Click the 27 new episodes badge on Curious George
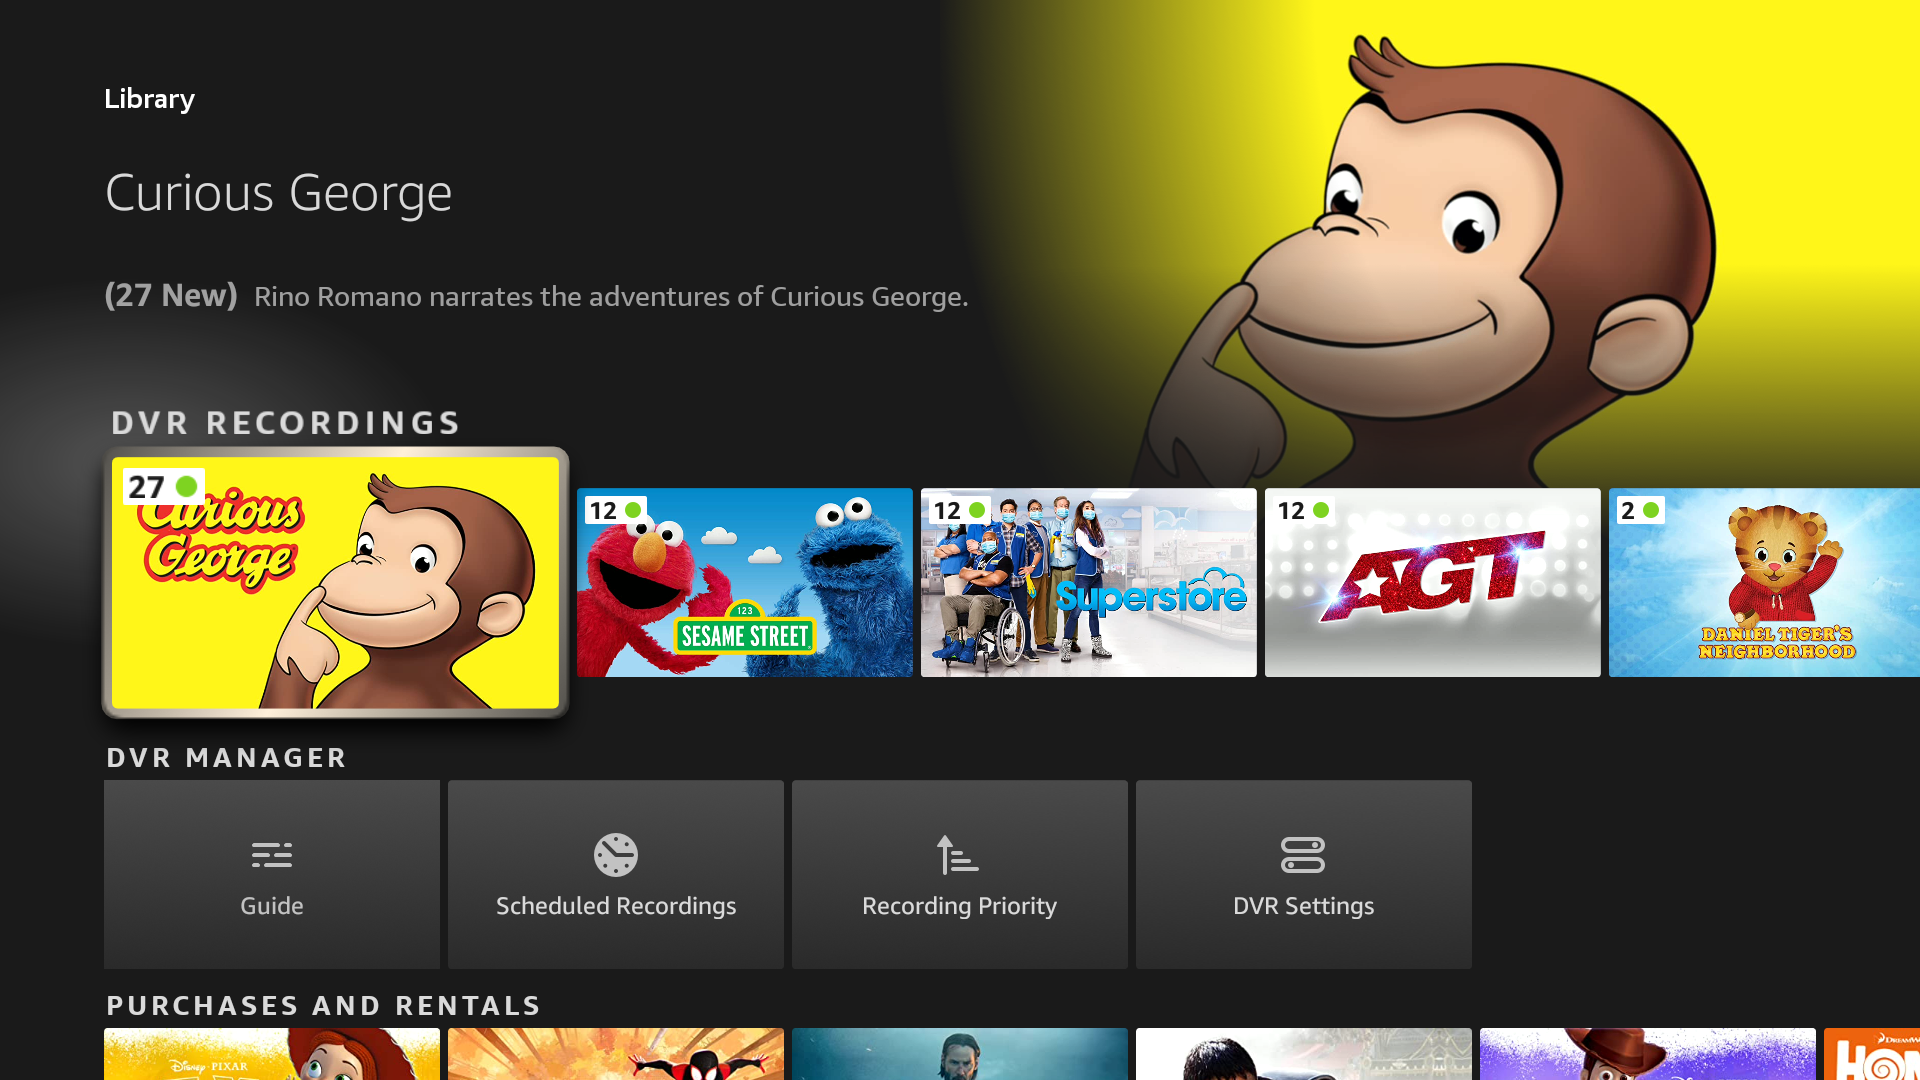 click(x=163, y=487)
